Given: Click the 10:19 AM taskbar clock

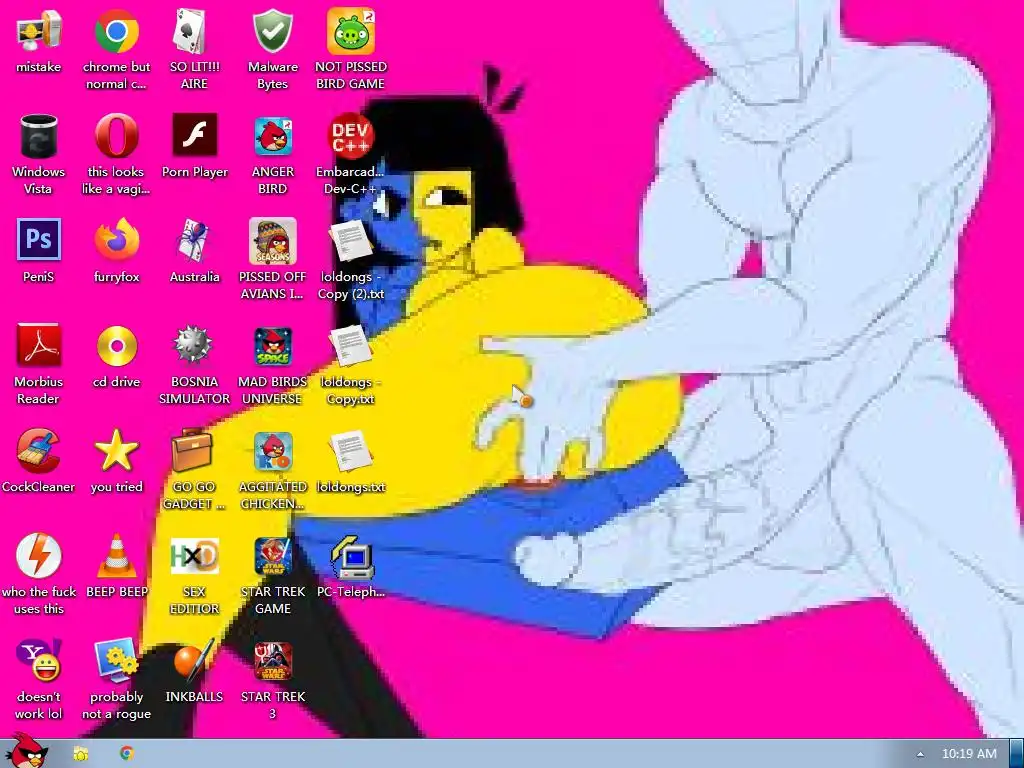Looking at the screenshot, I should coord(969,754).
